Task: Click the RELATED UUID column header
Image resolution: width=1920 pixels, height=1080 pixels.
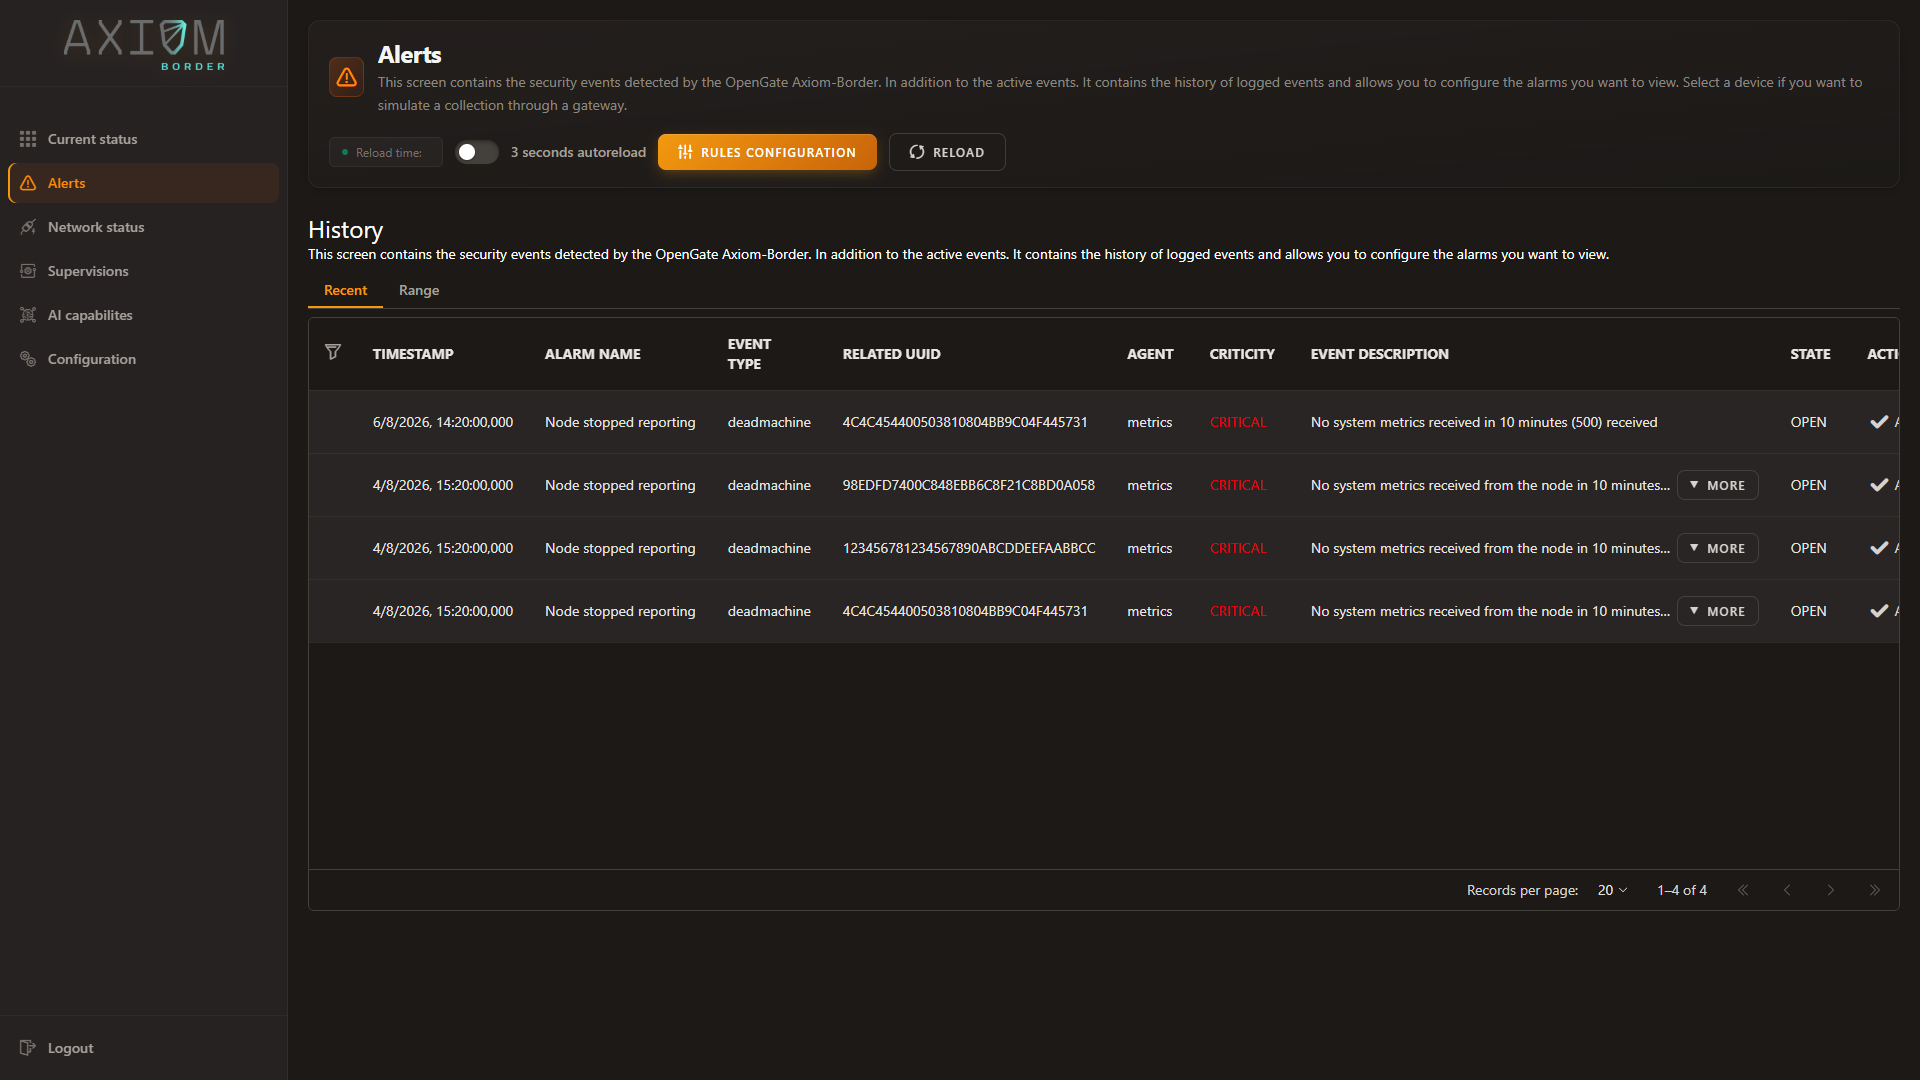Action: point(891,354)
